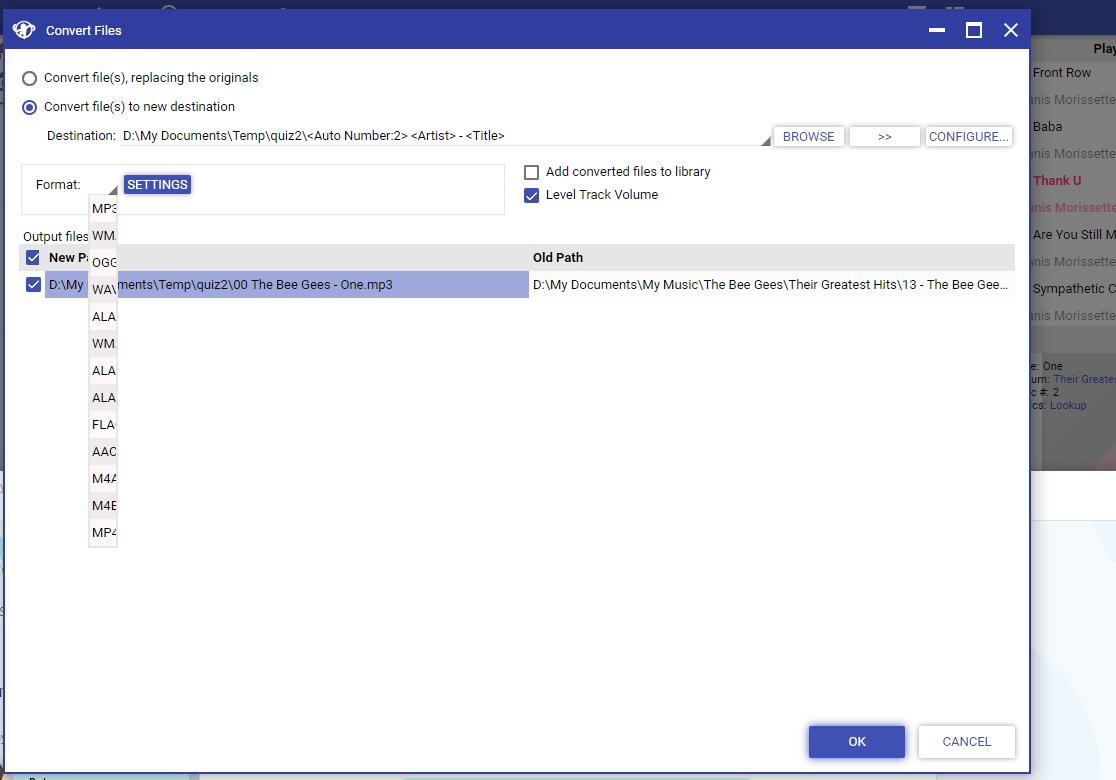Collapse the Format dropdown arrow
Image resolution: width=1116 pixels, height=780 pixels.
(112, 189)
